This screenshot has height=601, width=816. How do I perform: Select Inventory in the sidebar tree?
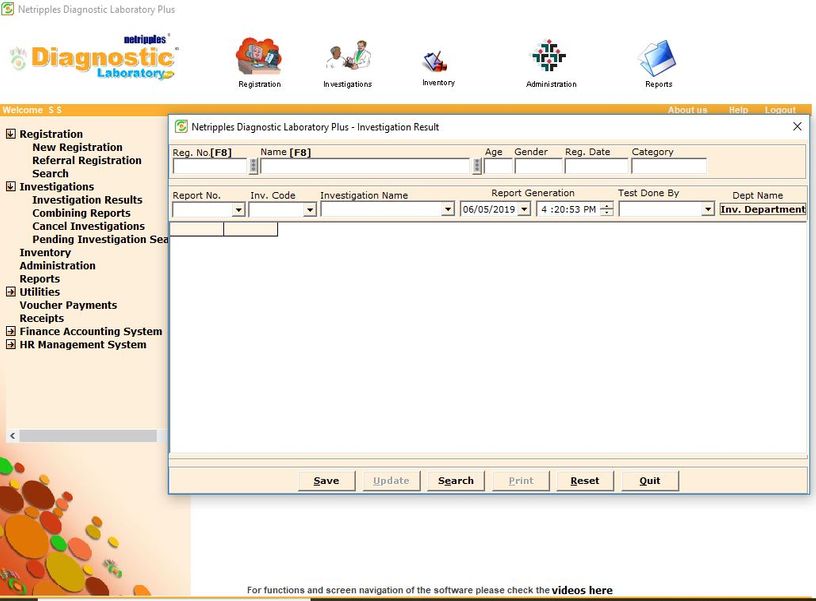pyautogui.click(x=45, y=252)
